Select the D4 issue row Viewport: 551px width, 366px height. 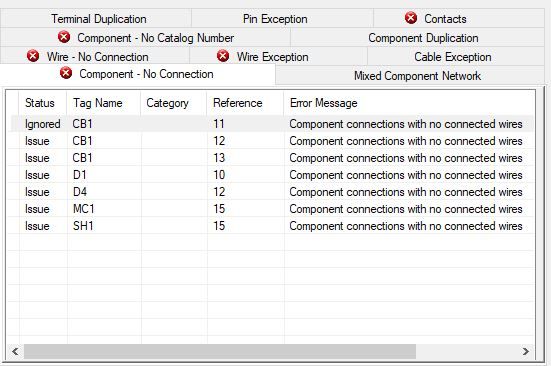click(271, 192)
